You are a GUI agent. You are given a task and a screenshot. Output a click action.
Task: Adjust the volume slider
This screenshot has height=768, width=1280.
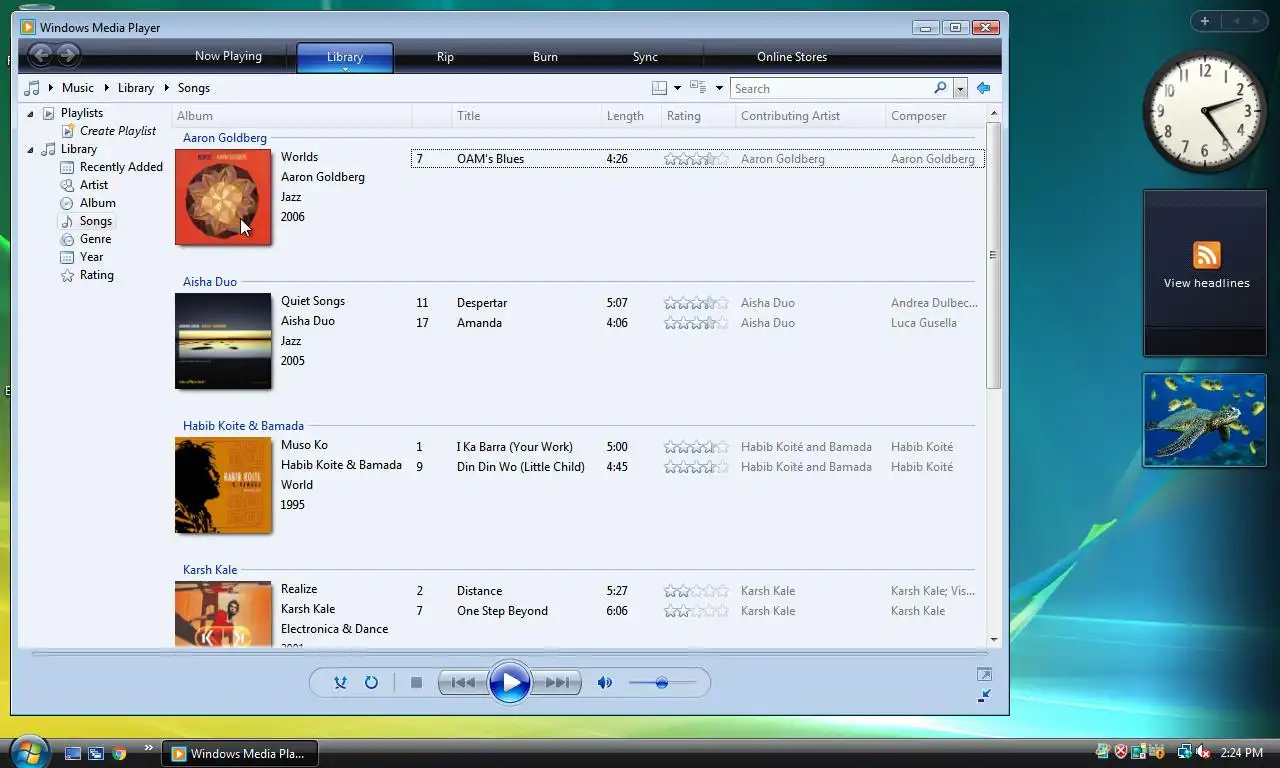[662, 683]
